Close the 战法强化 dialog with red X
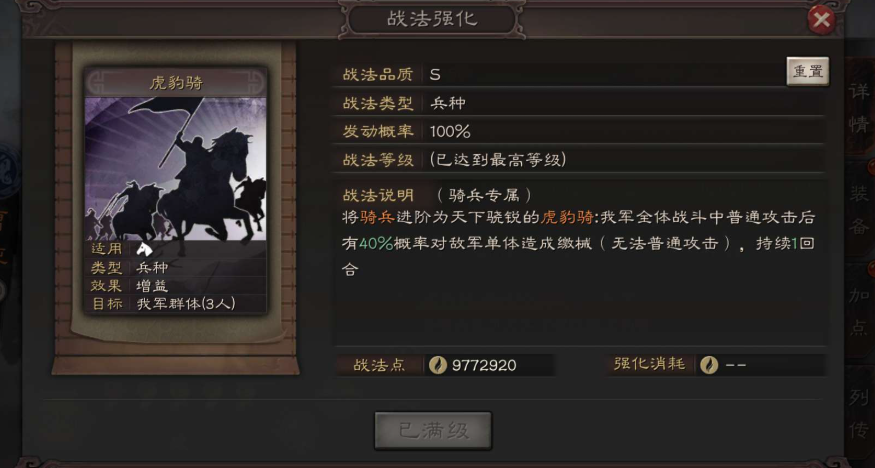This screenshot has height=468, width=875. click(821, 20)
